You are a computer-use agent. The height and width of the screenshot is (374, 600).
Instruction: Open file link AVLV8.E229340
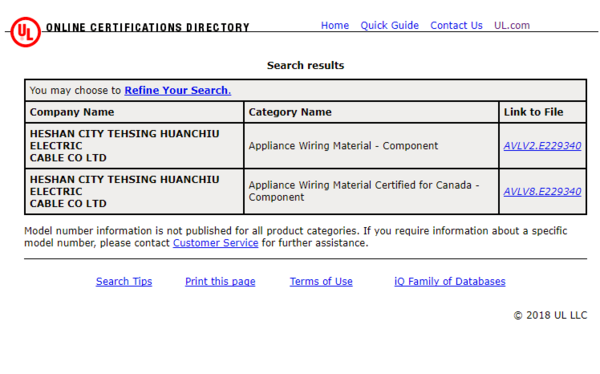[x=542, y=191]
